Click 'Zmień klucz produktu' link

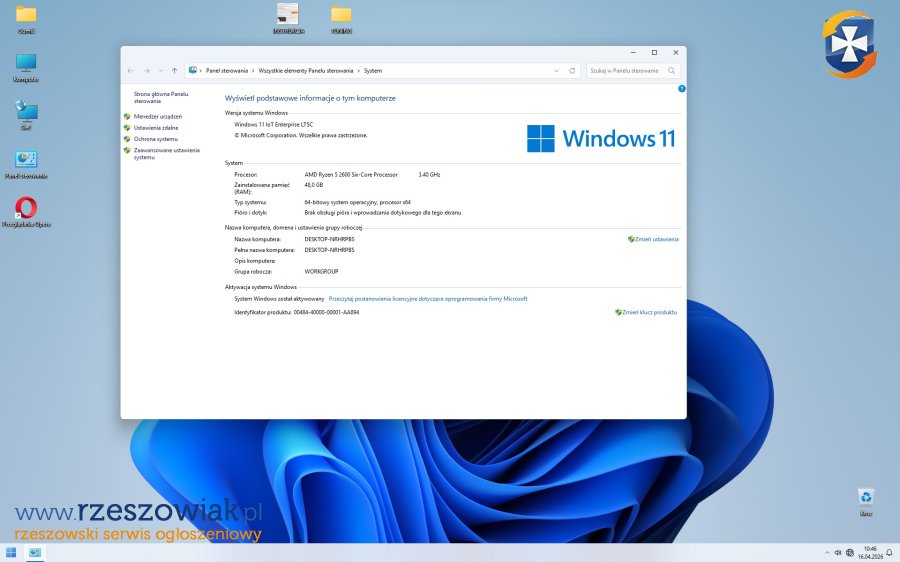(x=649, y=312)
